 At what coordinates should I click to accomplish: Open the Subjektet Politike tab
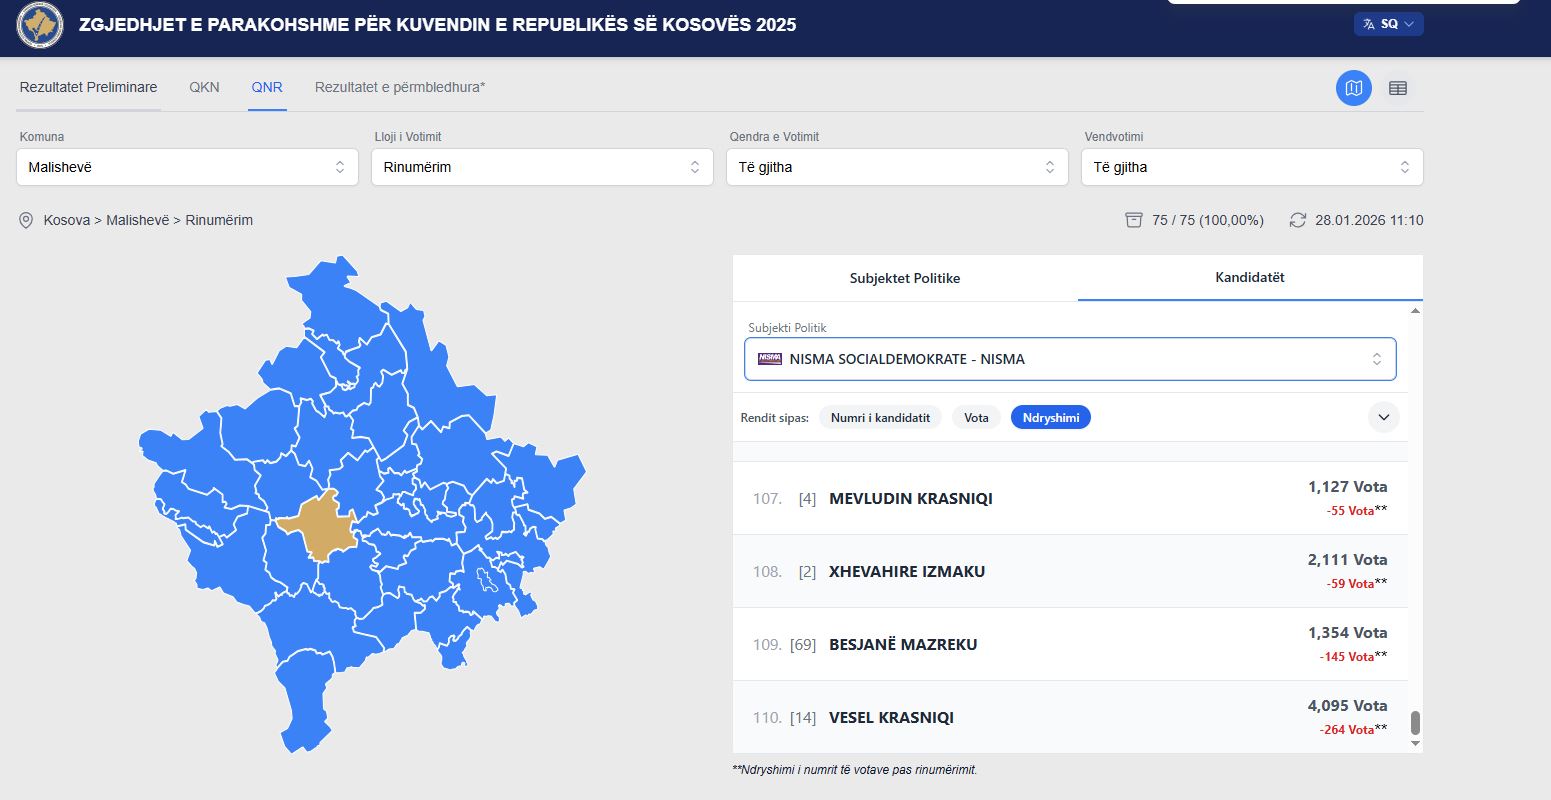coord(905,278)
